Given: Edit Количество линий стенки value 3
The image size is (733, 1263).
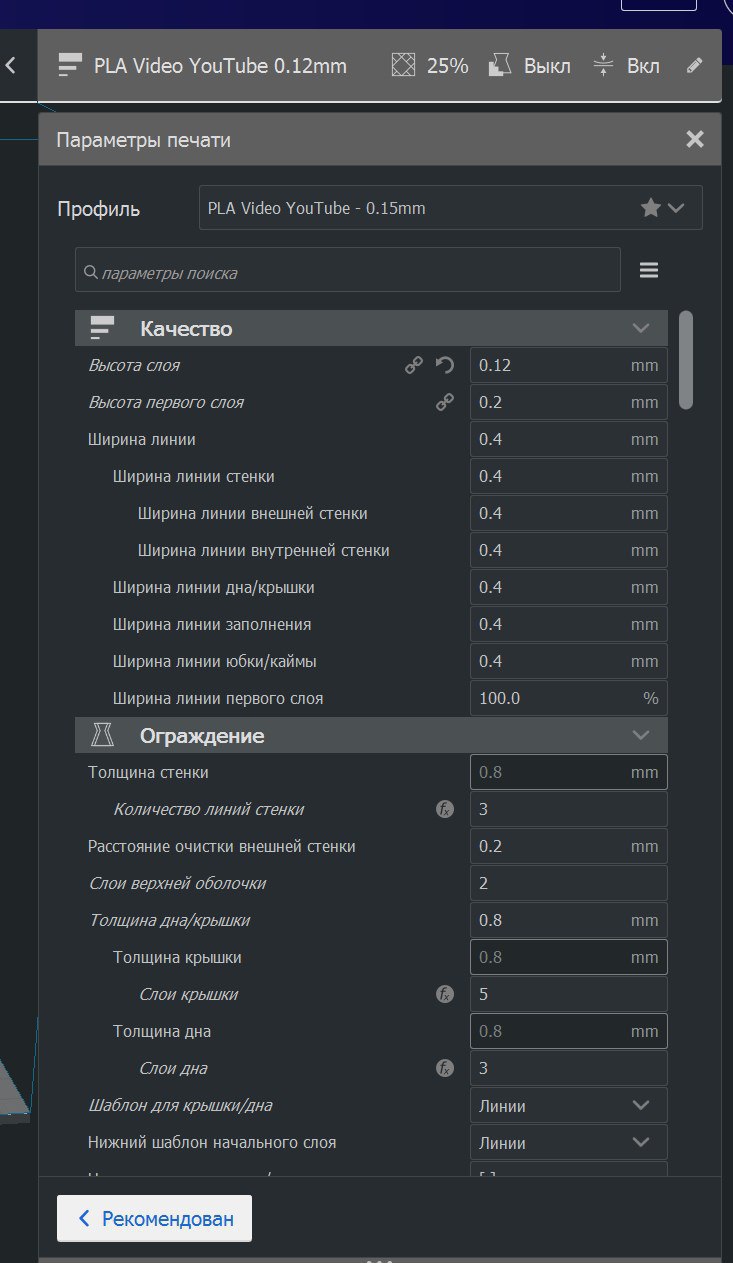Looking at the screenshot, I should click(x=569, y=809).
